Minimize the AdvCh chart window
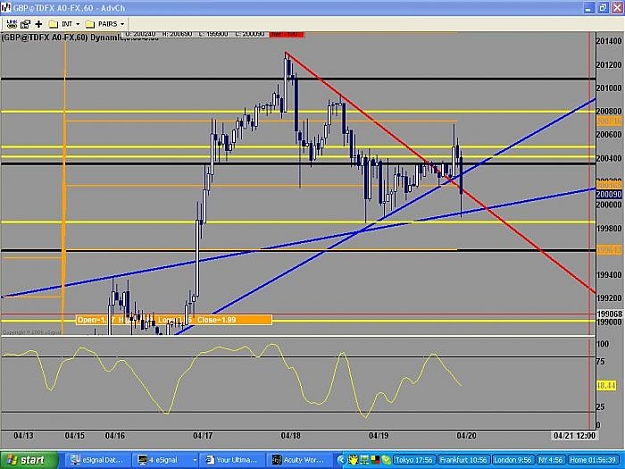 pyautogui.click(x=590, y=8)
